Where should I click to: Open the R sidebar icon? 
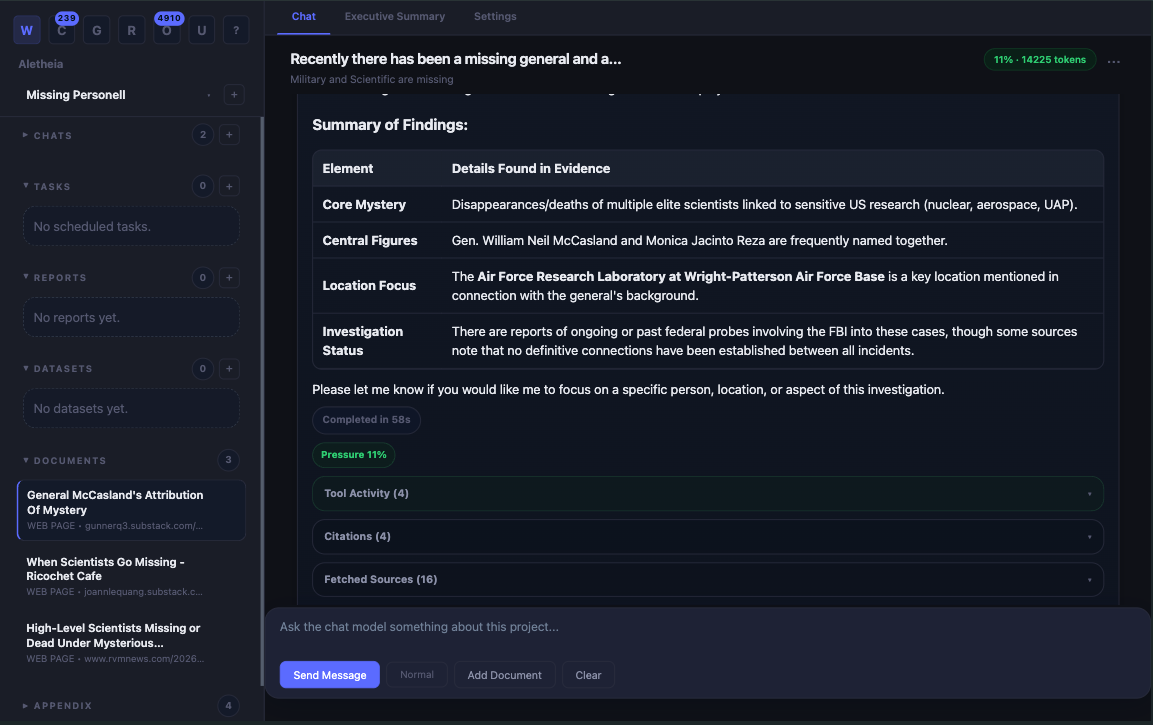point(132,30)
